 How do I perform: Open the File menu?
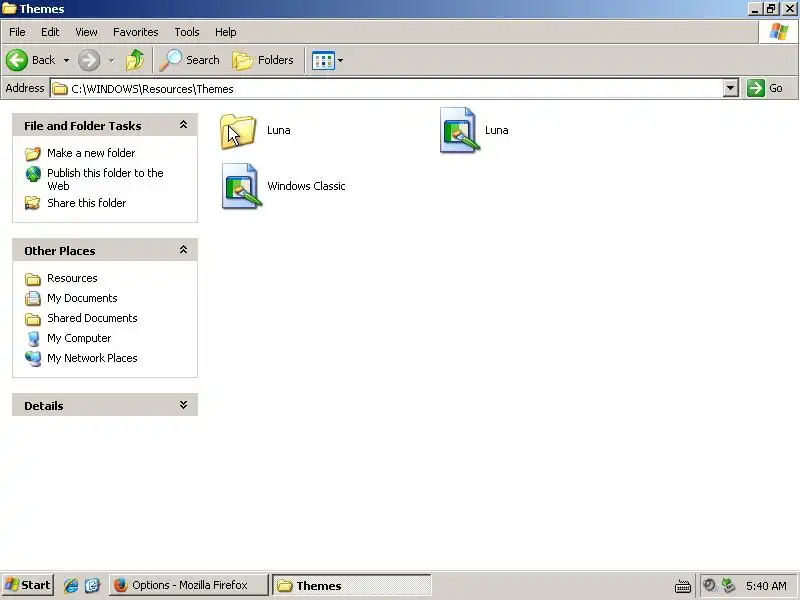coord(17,32)
